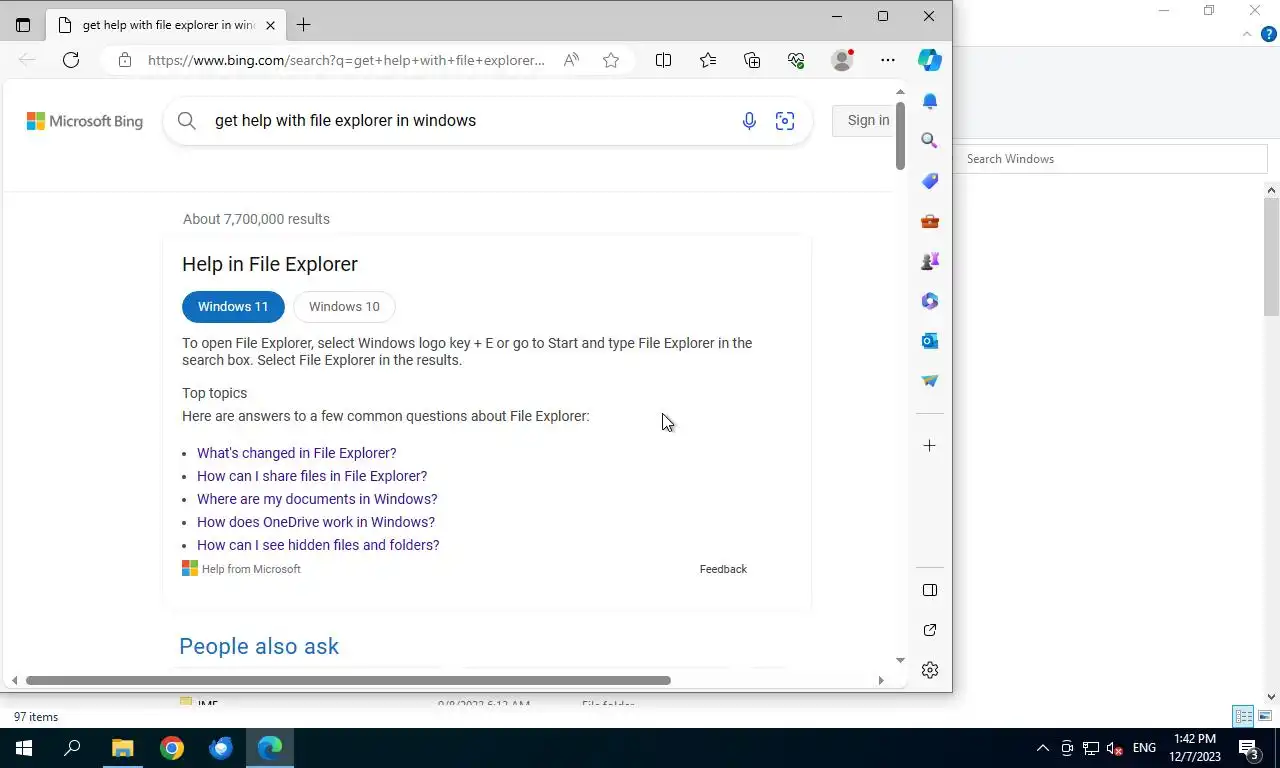This screenshot has height=768, width=1280.
Task: Open Edge Settings and more menu
Action: pos(888,60)
